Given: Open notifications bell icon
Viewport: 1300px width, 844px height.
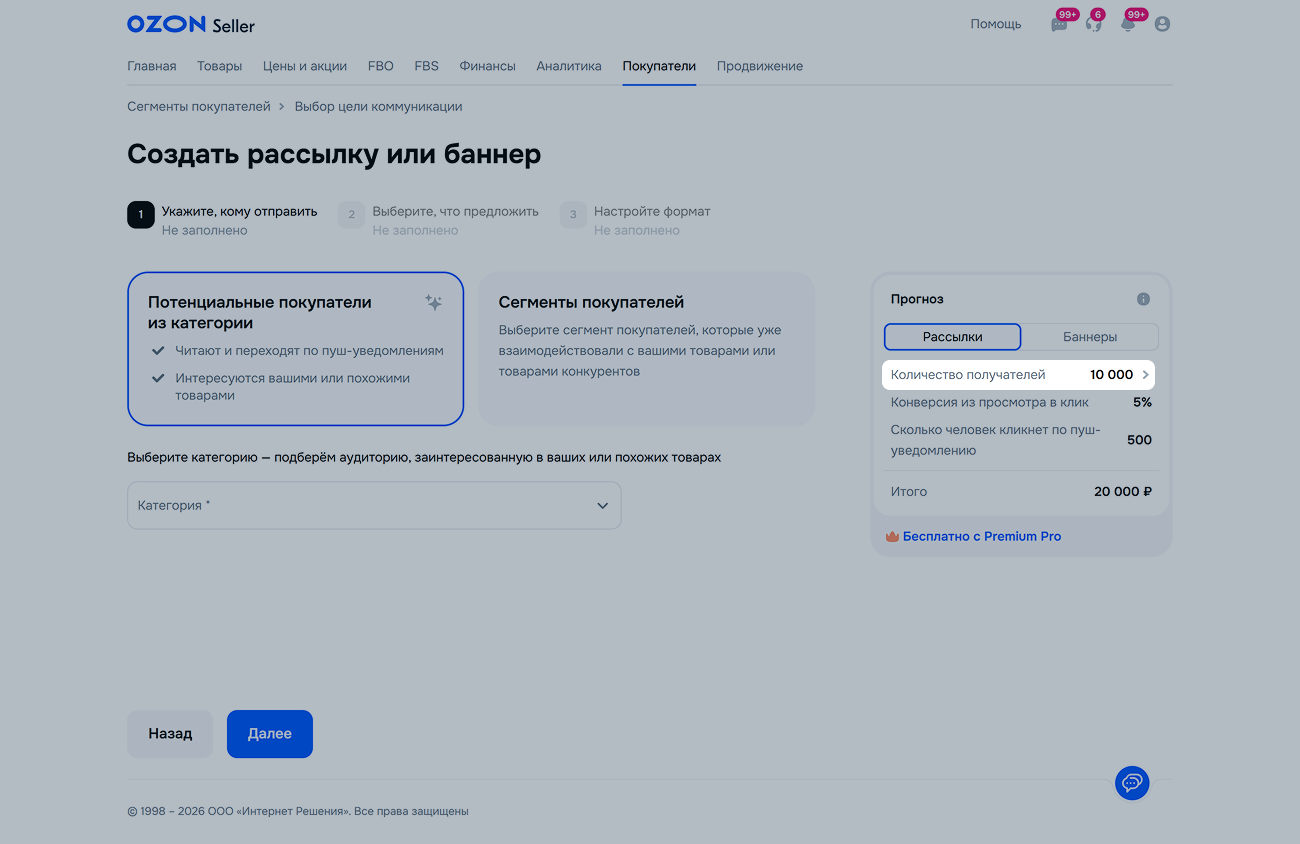Looking at the screenshot, I should click(x=1128, y=24).
